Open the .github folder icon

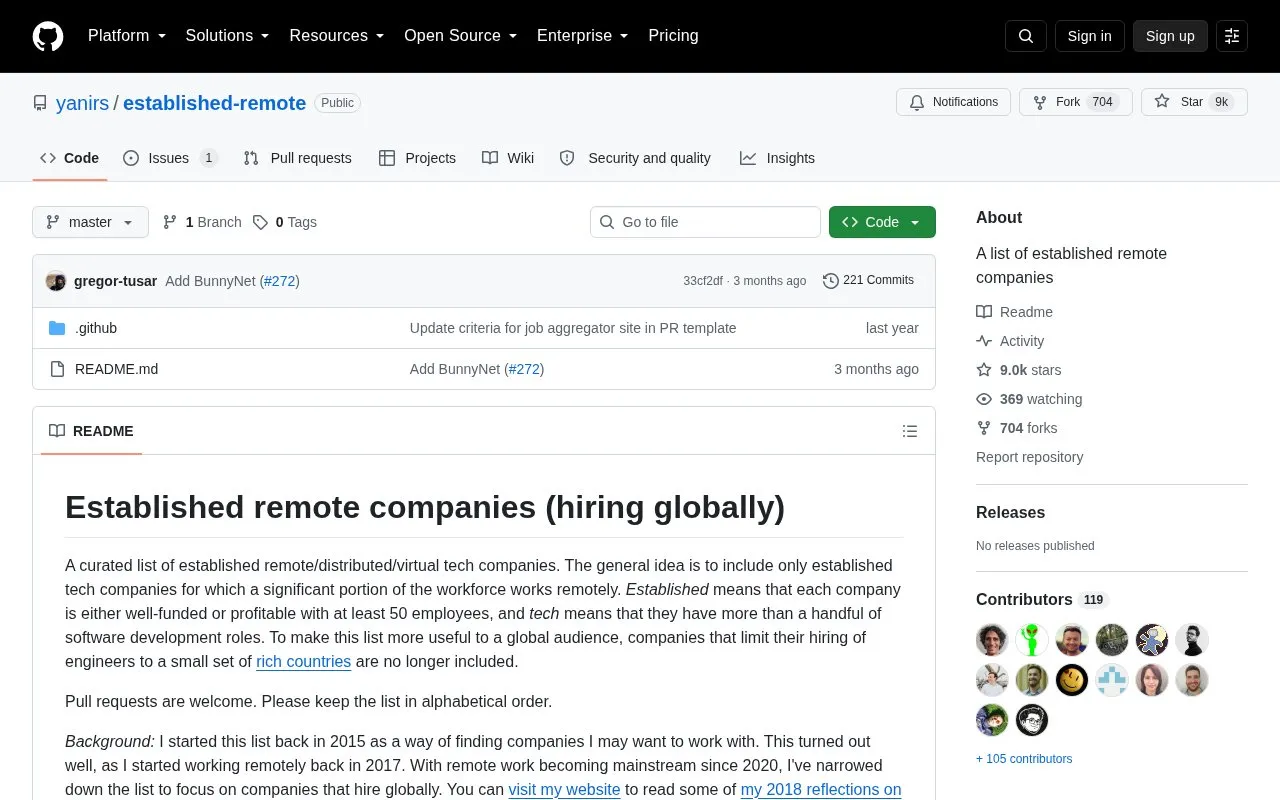(57, 328)
